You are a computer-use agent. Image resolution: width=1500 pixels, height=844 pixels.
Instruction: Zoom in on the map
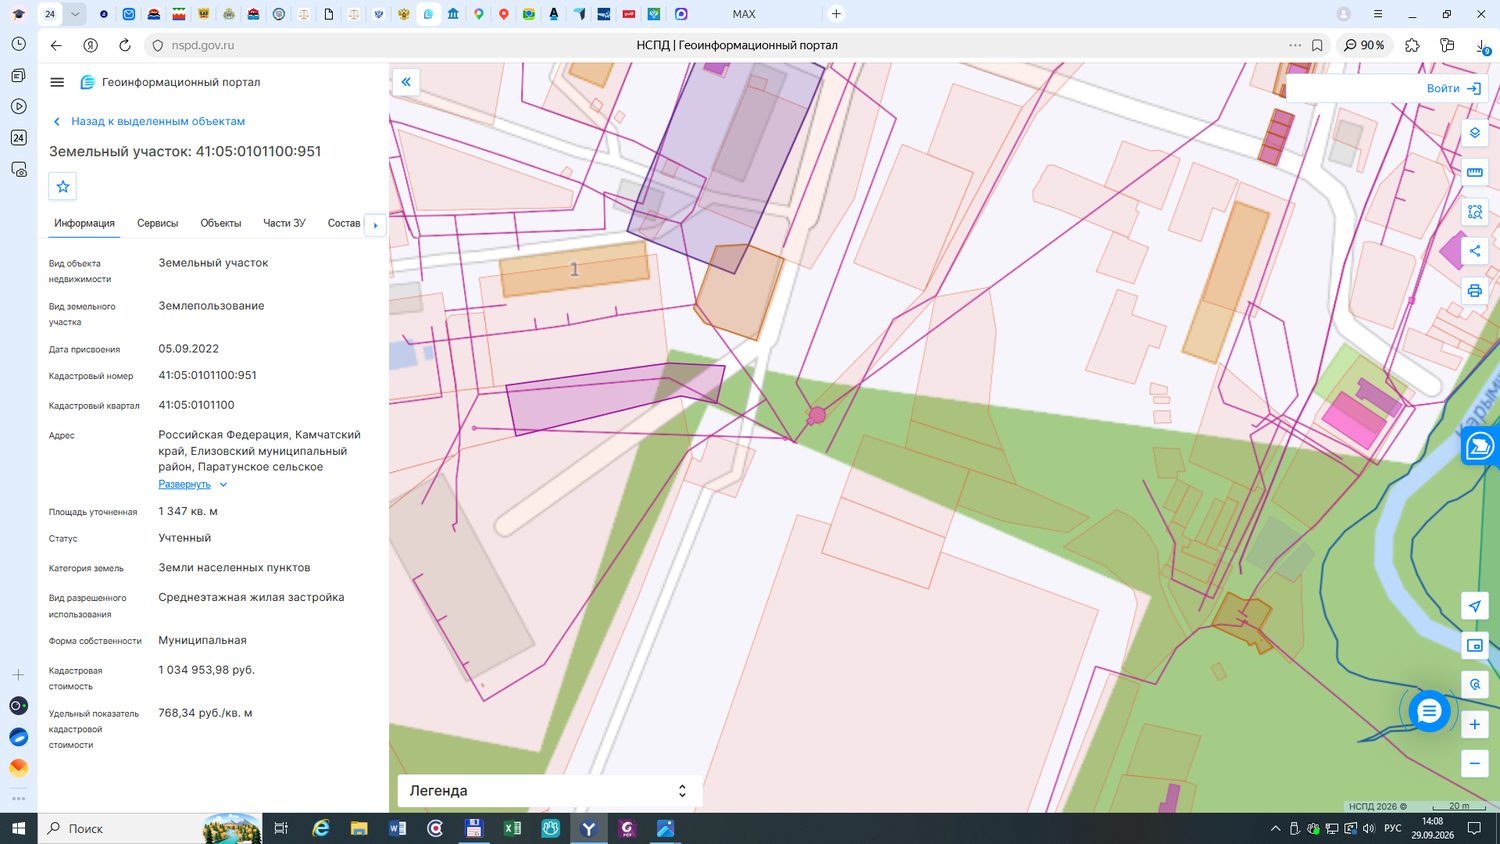click(x=1474, y=724)
